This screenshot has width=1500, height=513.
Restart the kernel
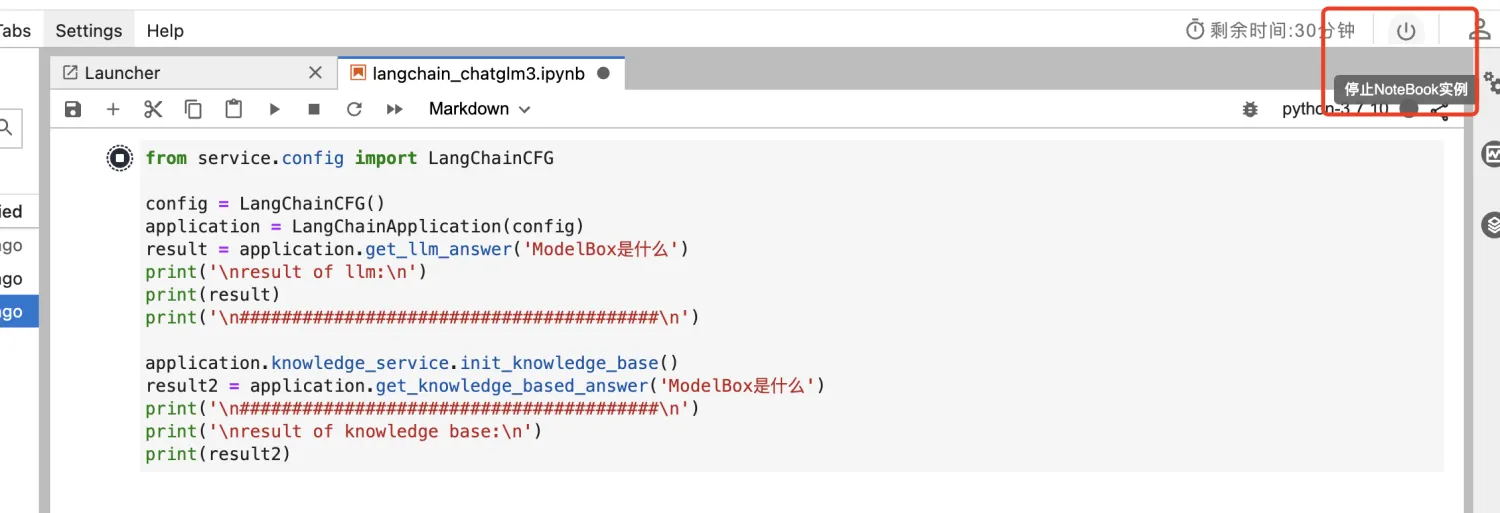[x=354, y=109]
